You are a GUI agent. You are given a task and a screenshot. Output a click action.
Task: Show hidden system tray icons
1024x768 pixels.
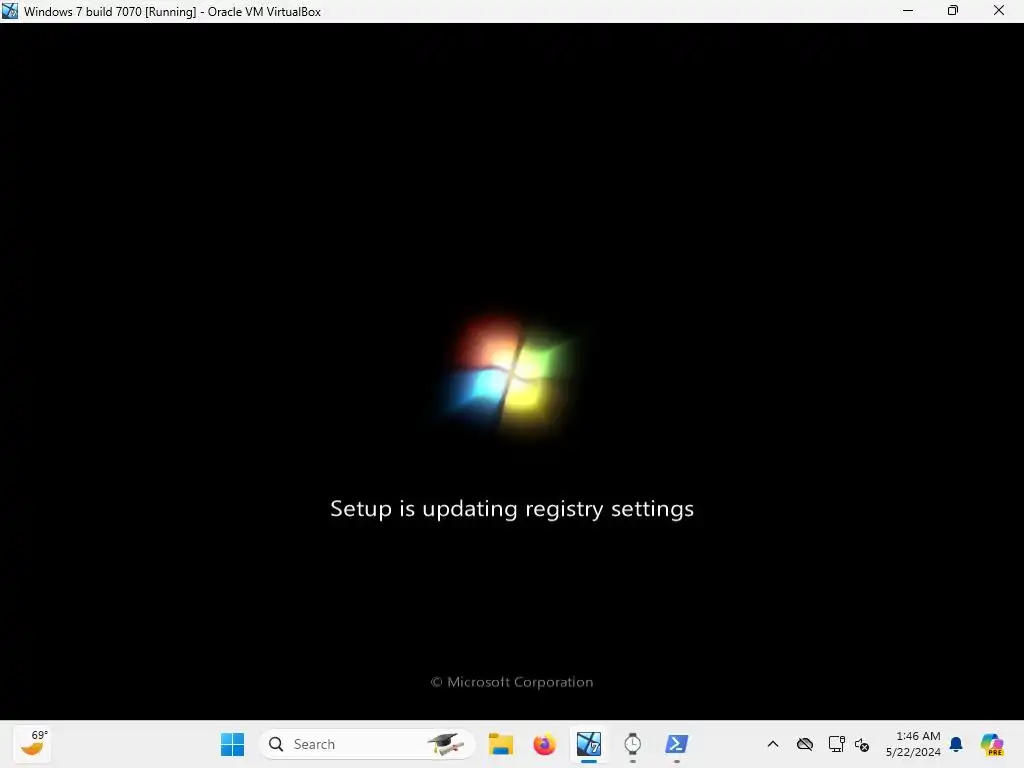(773, 744)
